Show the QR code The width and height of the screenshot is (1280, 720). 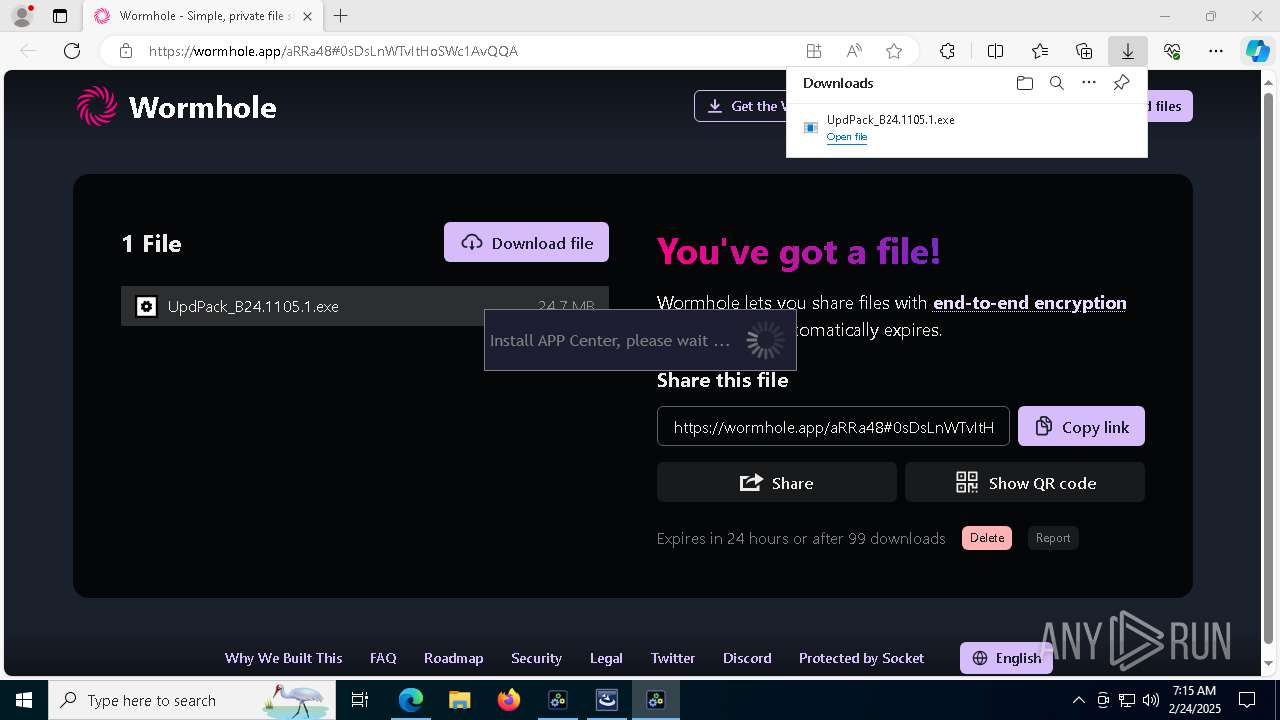[x=1025, y=482]
